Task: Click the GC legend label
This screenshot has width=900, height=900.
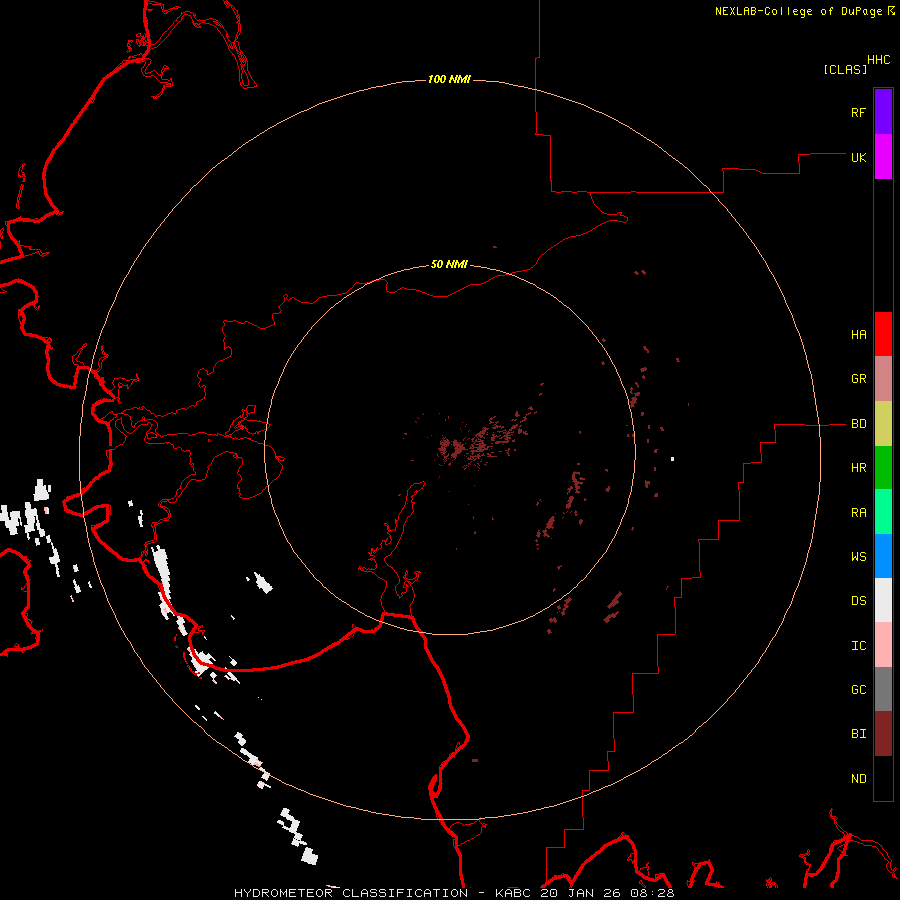Action: [859, 689]
